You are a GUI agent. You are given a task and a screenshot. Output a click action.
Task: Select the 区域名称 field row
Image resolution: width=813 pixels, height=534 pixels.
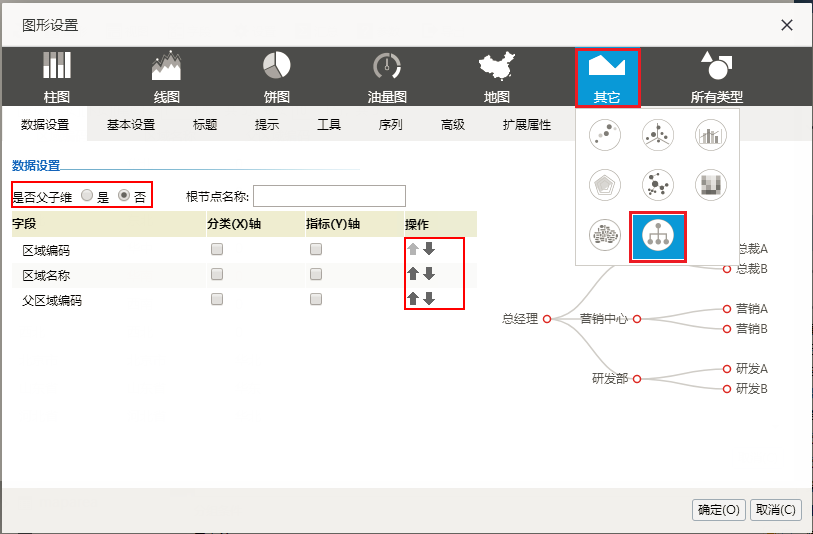244,275
